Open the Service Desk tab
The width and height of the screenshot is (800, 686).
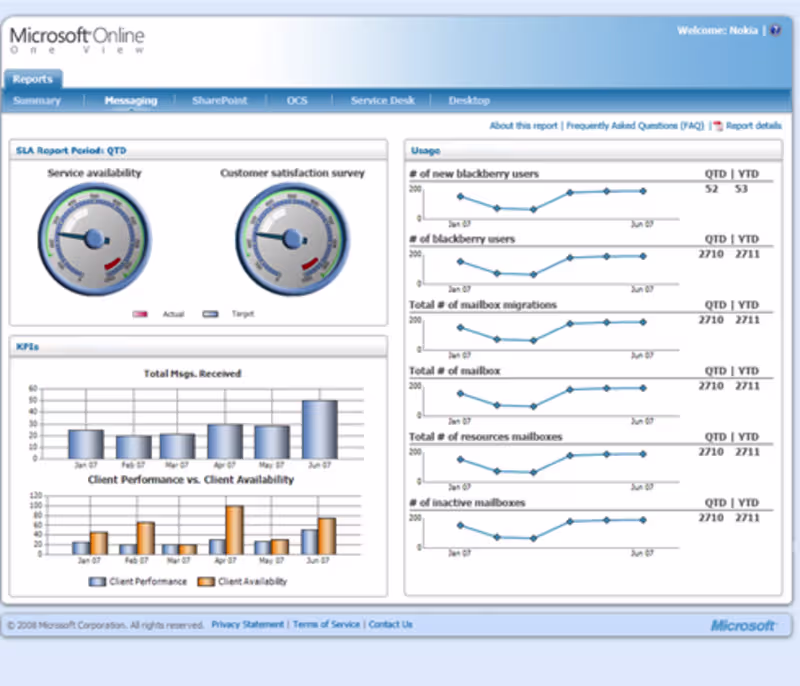pos(383,100)
